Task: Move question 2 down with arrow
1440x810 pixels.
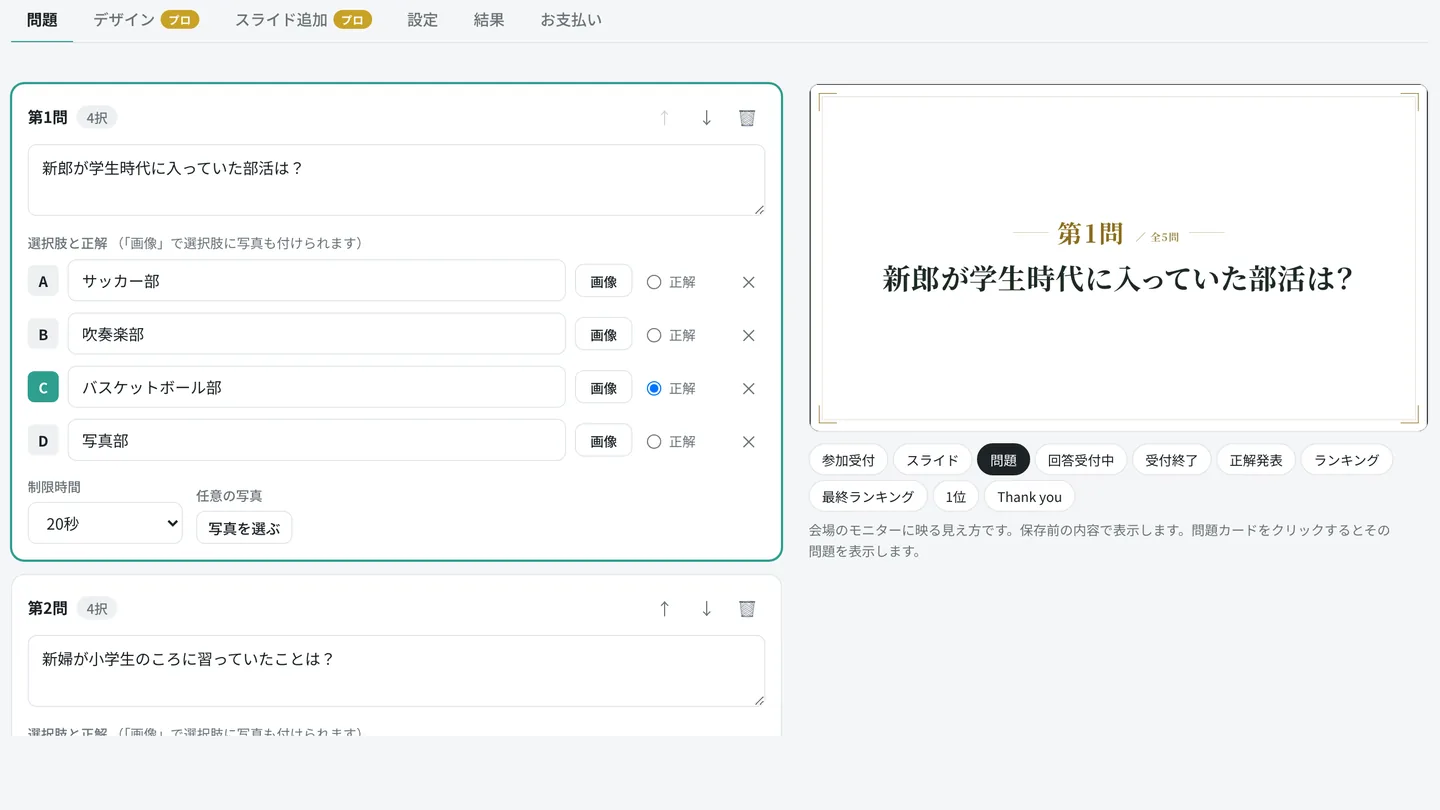Action: (x=706, y=609)
